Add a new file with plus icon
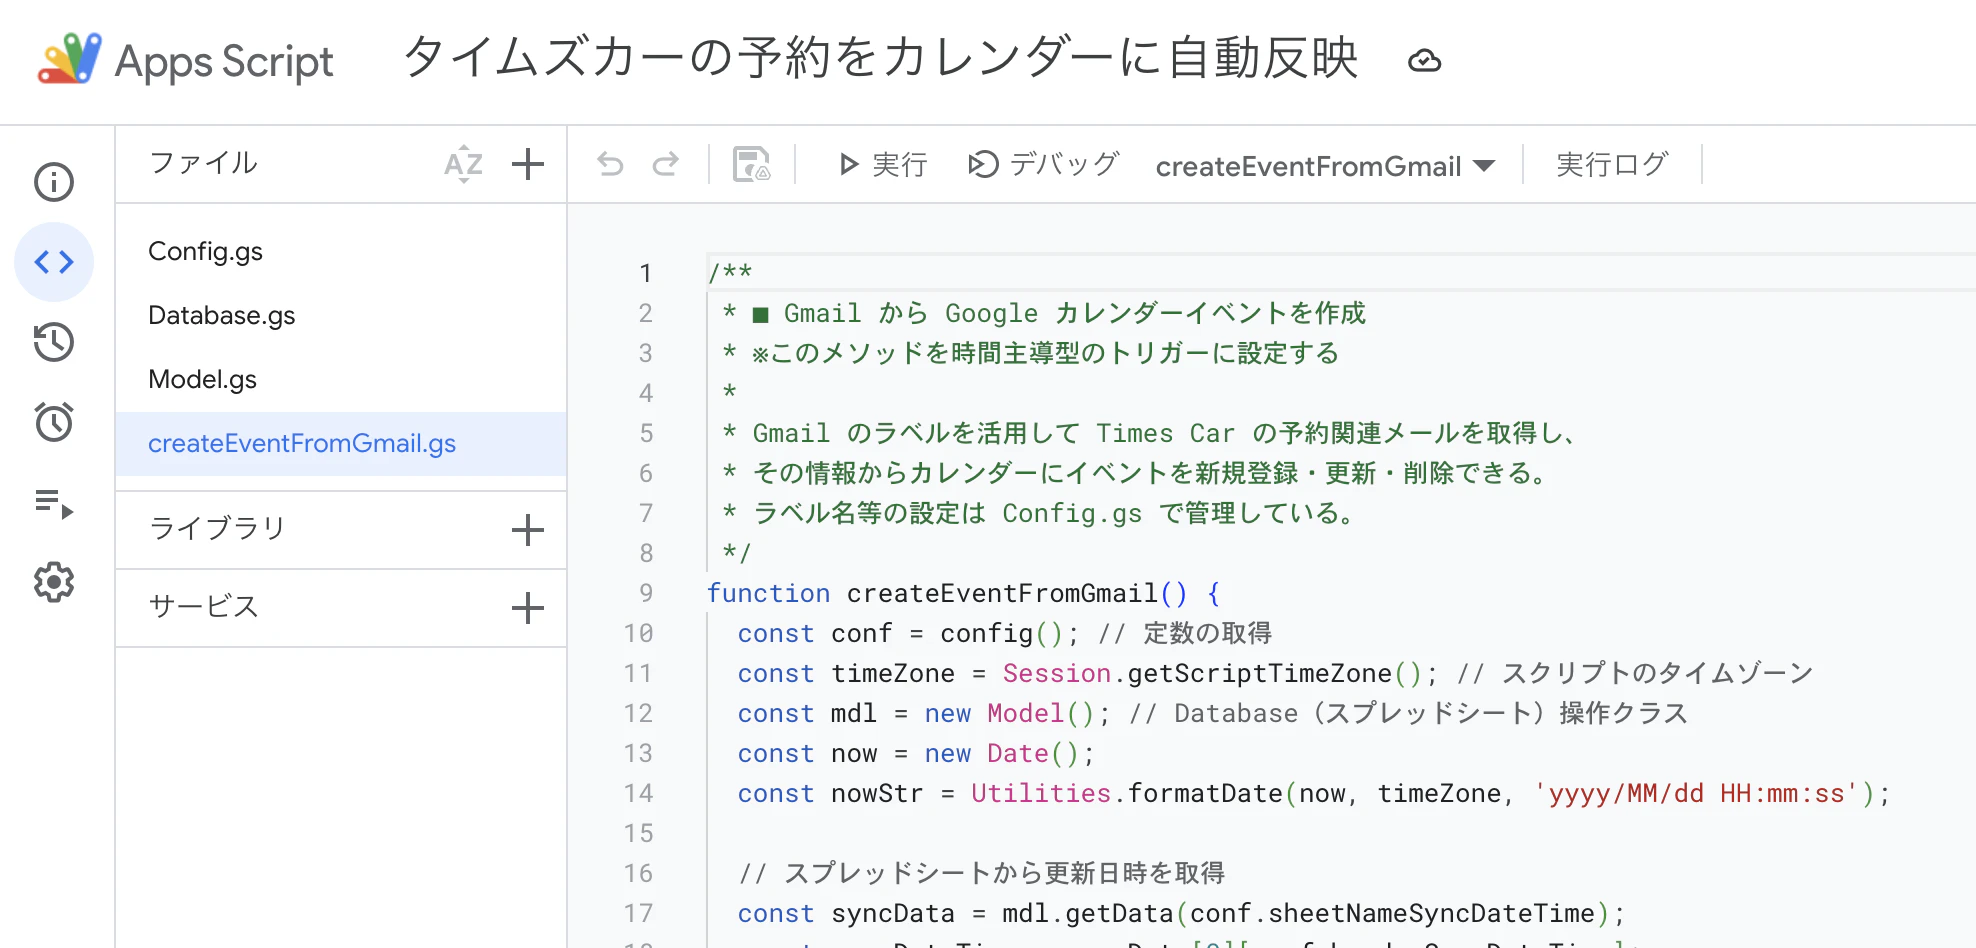Screen dimensions: 1976x948 click(528, 164)
